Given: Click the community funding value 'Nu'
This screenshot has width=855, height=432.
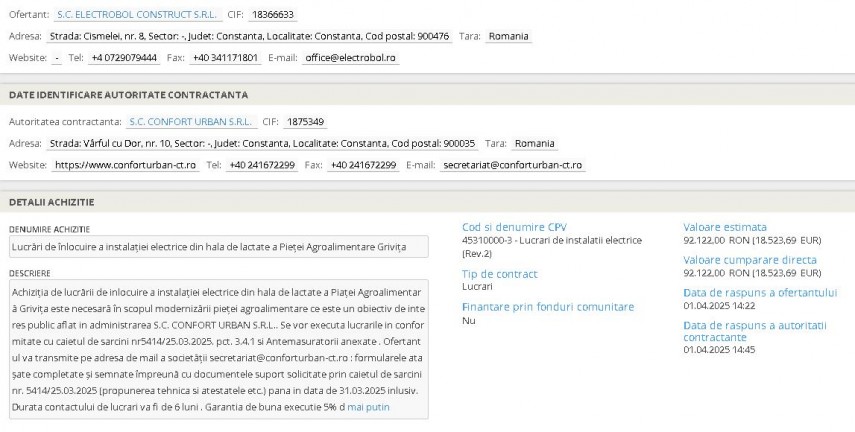Looking at the screenshot, I should (x=468, y=320).
